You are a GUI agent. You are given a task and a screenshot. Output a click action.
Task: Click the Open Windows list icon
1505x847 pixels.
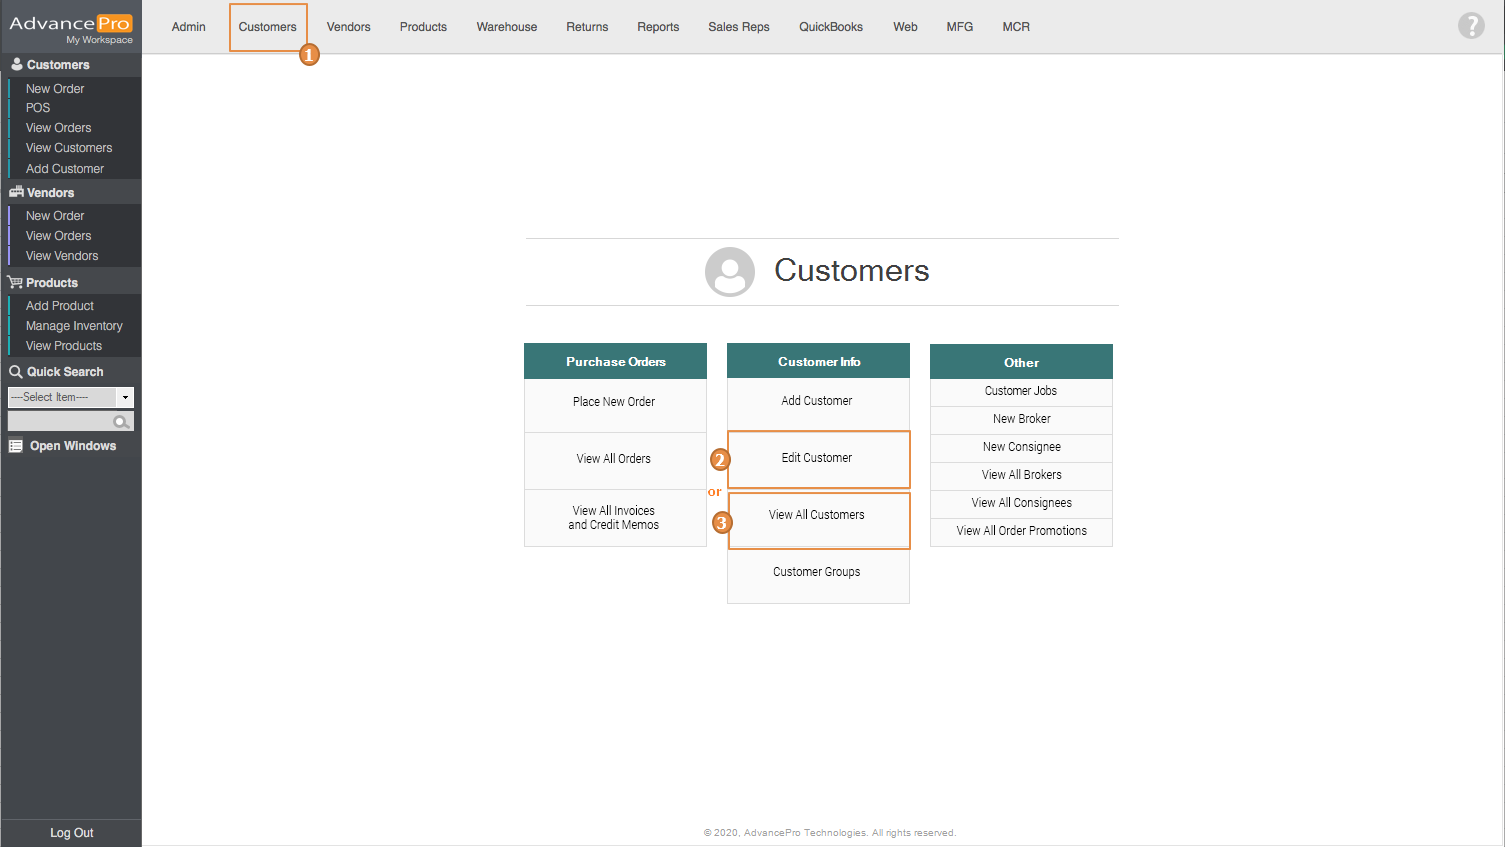[16, 446]
